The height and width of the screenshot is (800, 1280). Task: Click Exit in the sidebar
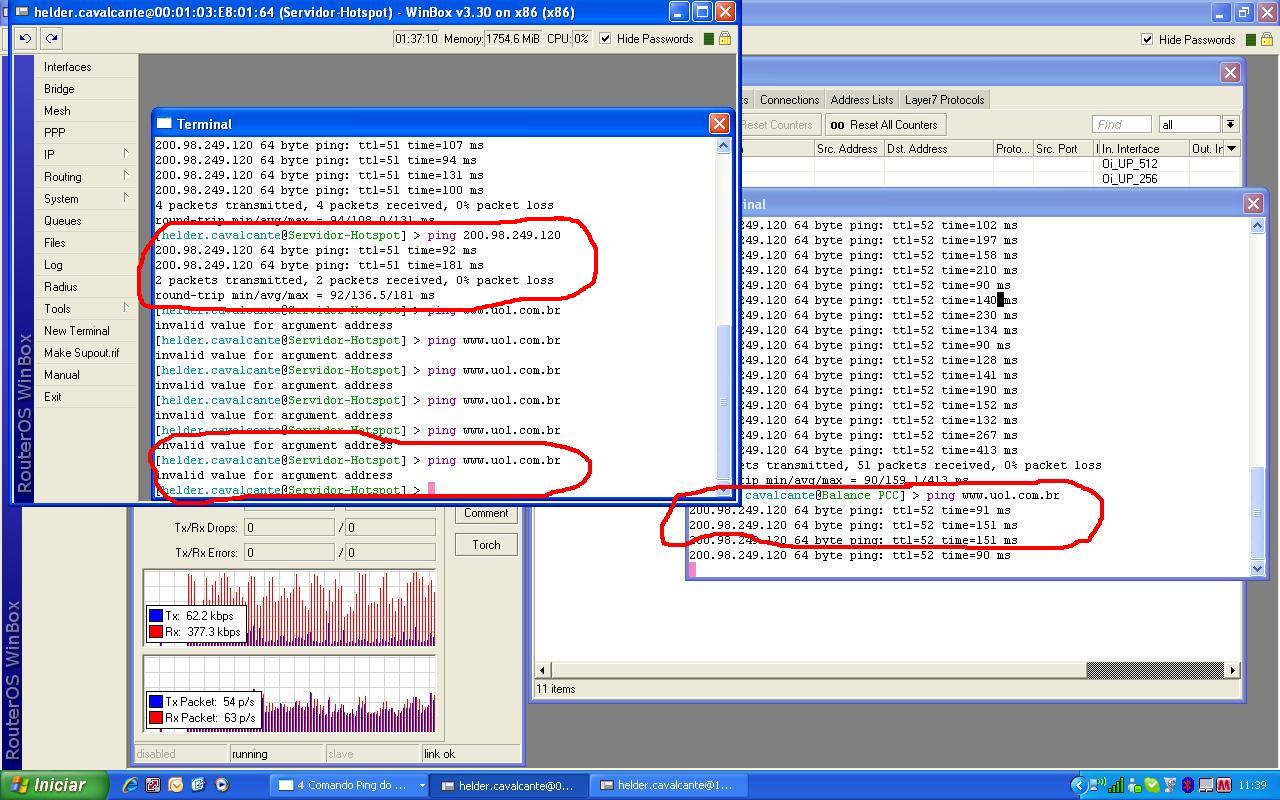click(x=52, y=397)
